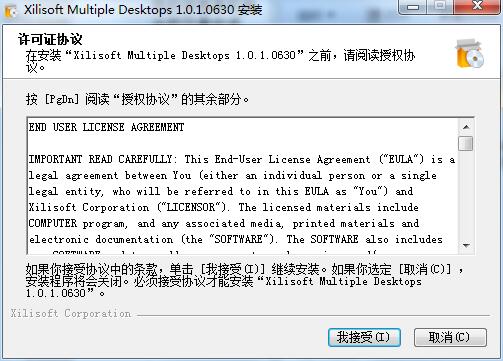Image resolution: width=503 pixels, height=361 pixels.
Task: Click the license text scrollbar thumb
Action: coord(466,143)
